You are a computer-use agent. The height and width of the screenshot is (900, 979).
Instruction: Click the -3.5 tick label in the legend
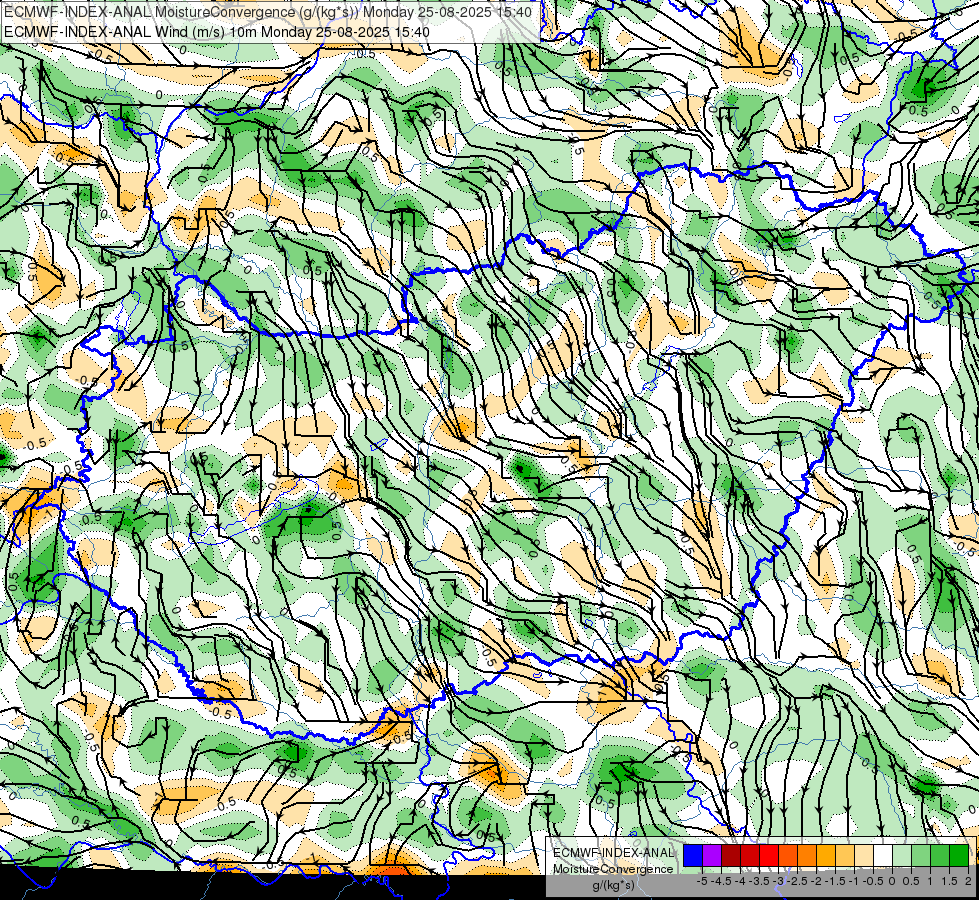pos(759,881)
